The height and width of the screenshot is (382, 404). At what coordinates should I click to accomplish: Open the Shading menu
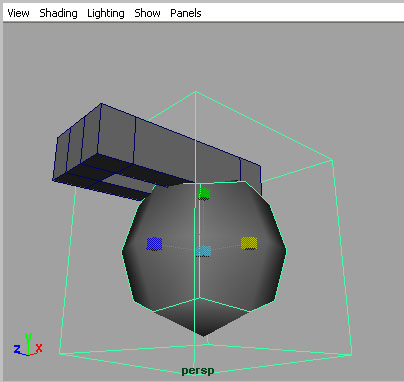58,13
